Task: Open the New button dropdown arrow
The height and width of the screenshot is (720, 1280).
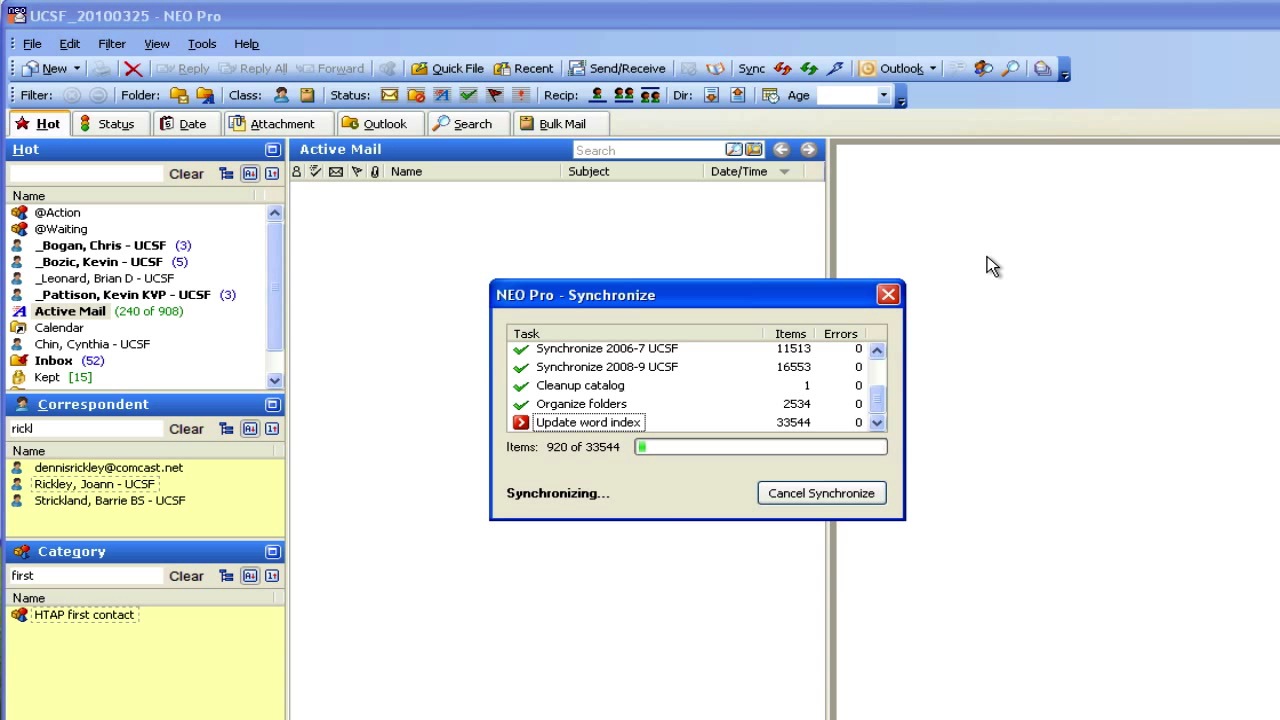Action: (76, 69)
